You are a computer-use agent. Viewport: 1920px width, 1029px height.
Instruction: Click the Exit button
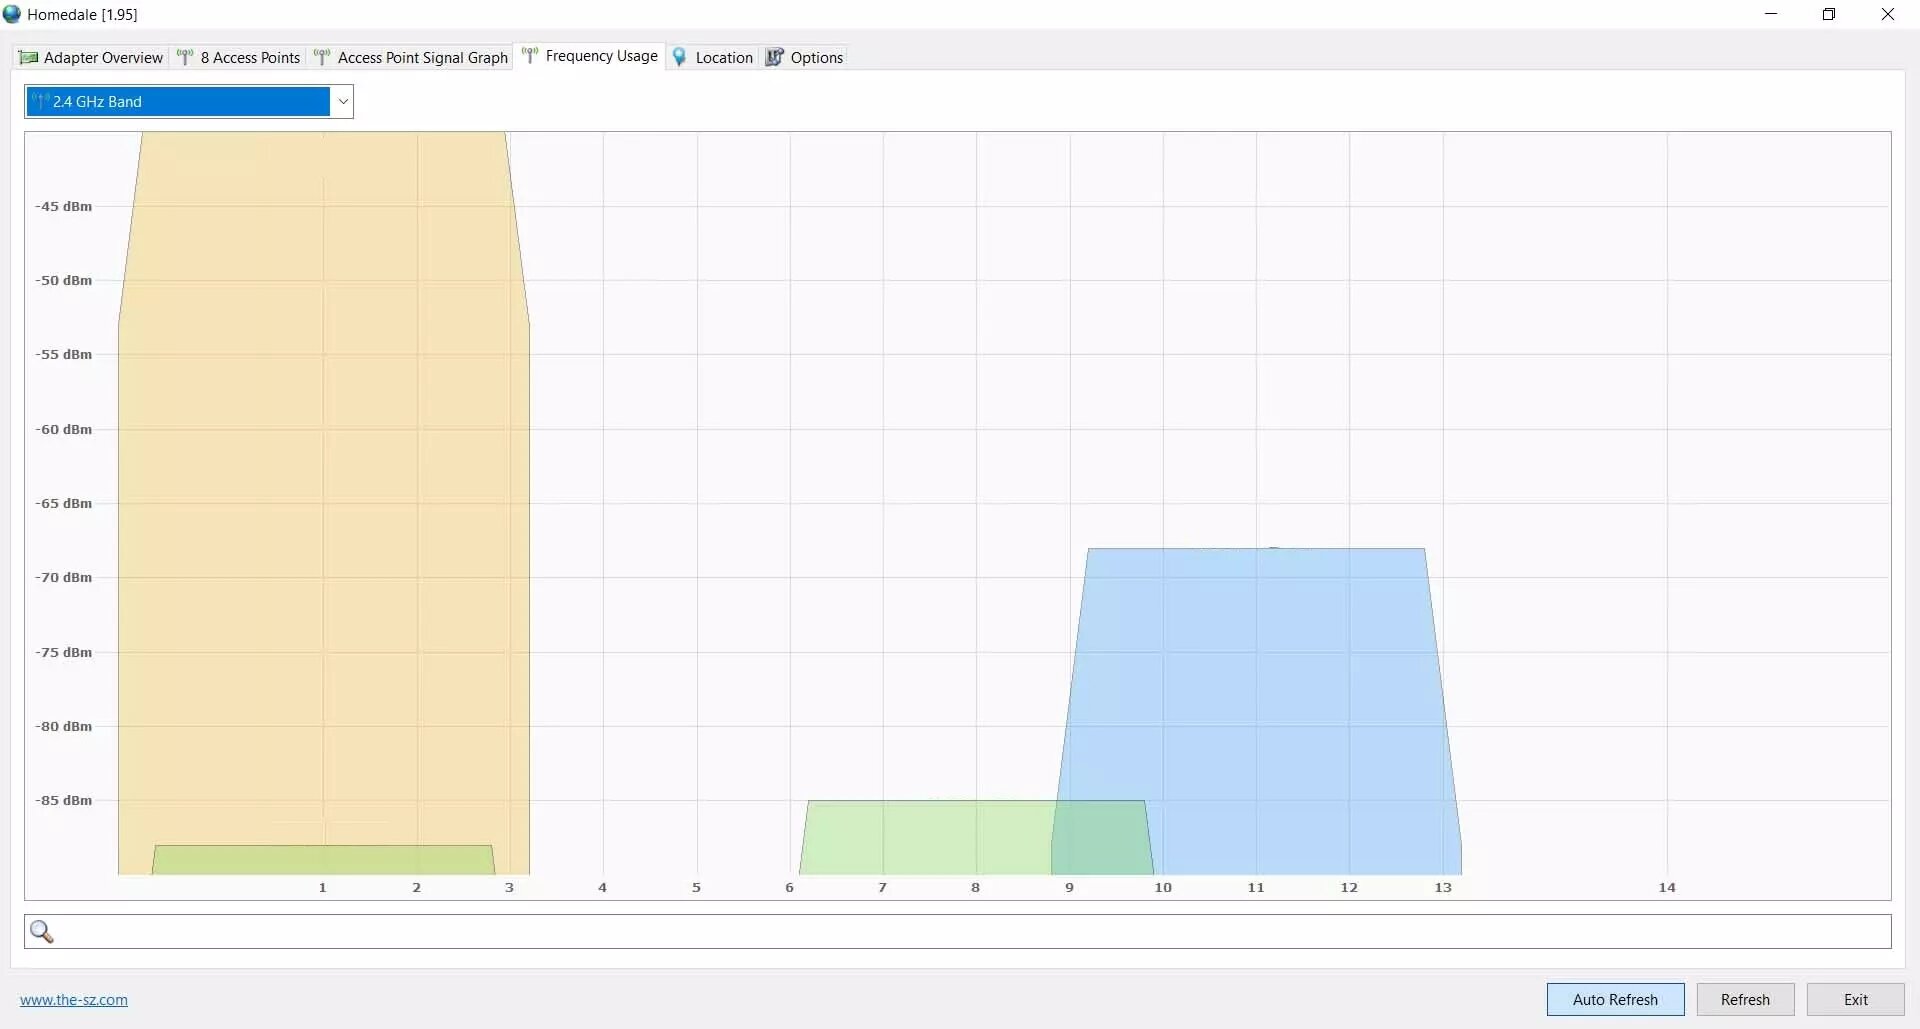point(1855,999)
